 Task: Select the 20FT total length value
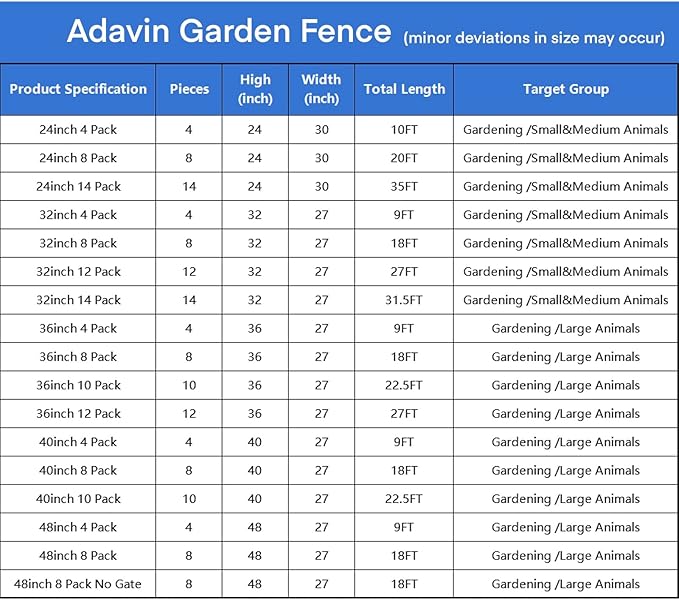click(404, 158)
